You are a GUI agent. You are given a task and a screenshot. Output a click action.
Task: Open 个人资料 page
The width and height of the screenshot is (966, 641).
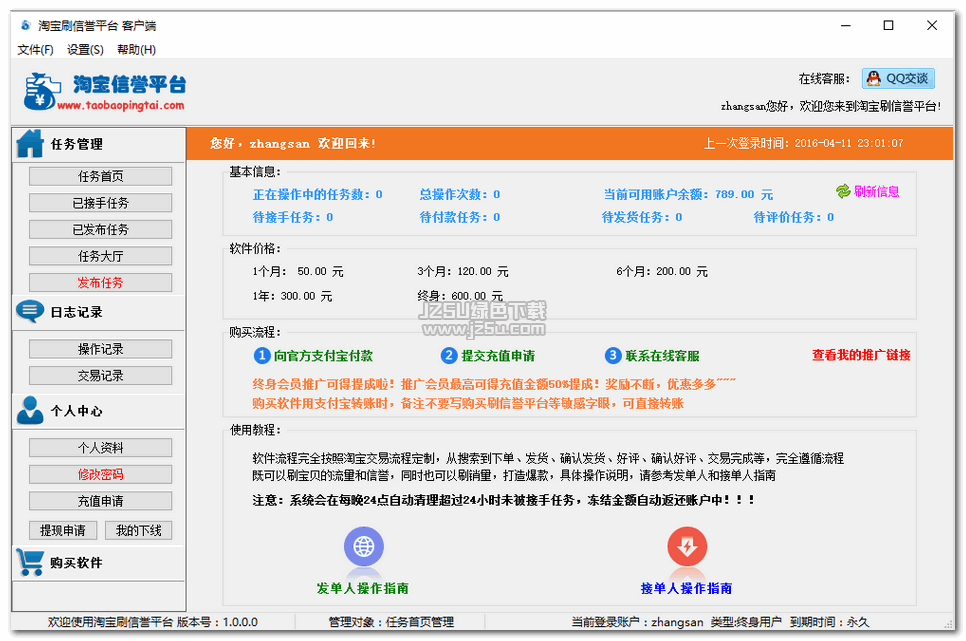point(100,447)
